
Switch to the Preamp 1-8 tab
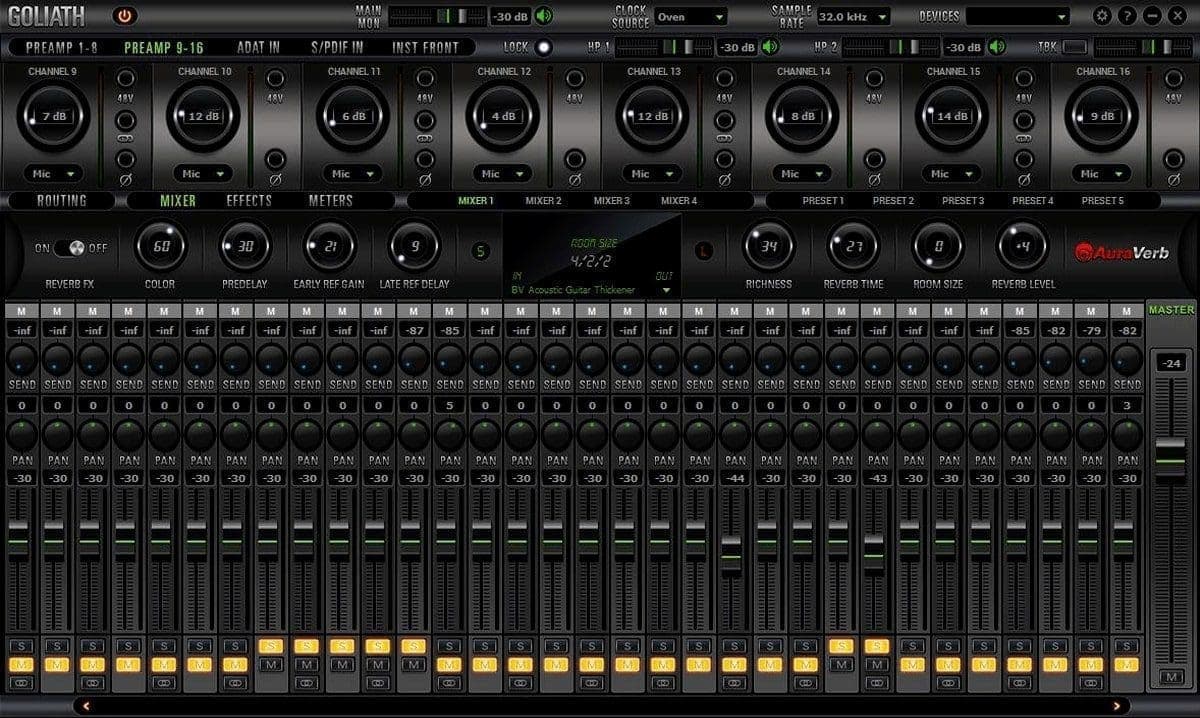coord(61,47)
